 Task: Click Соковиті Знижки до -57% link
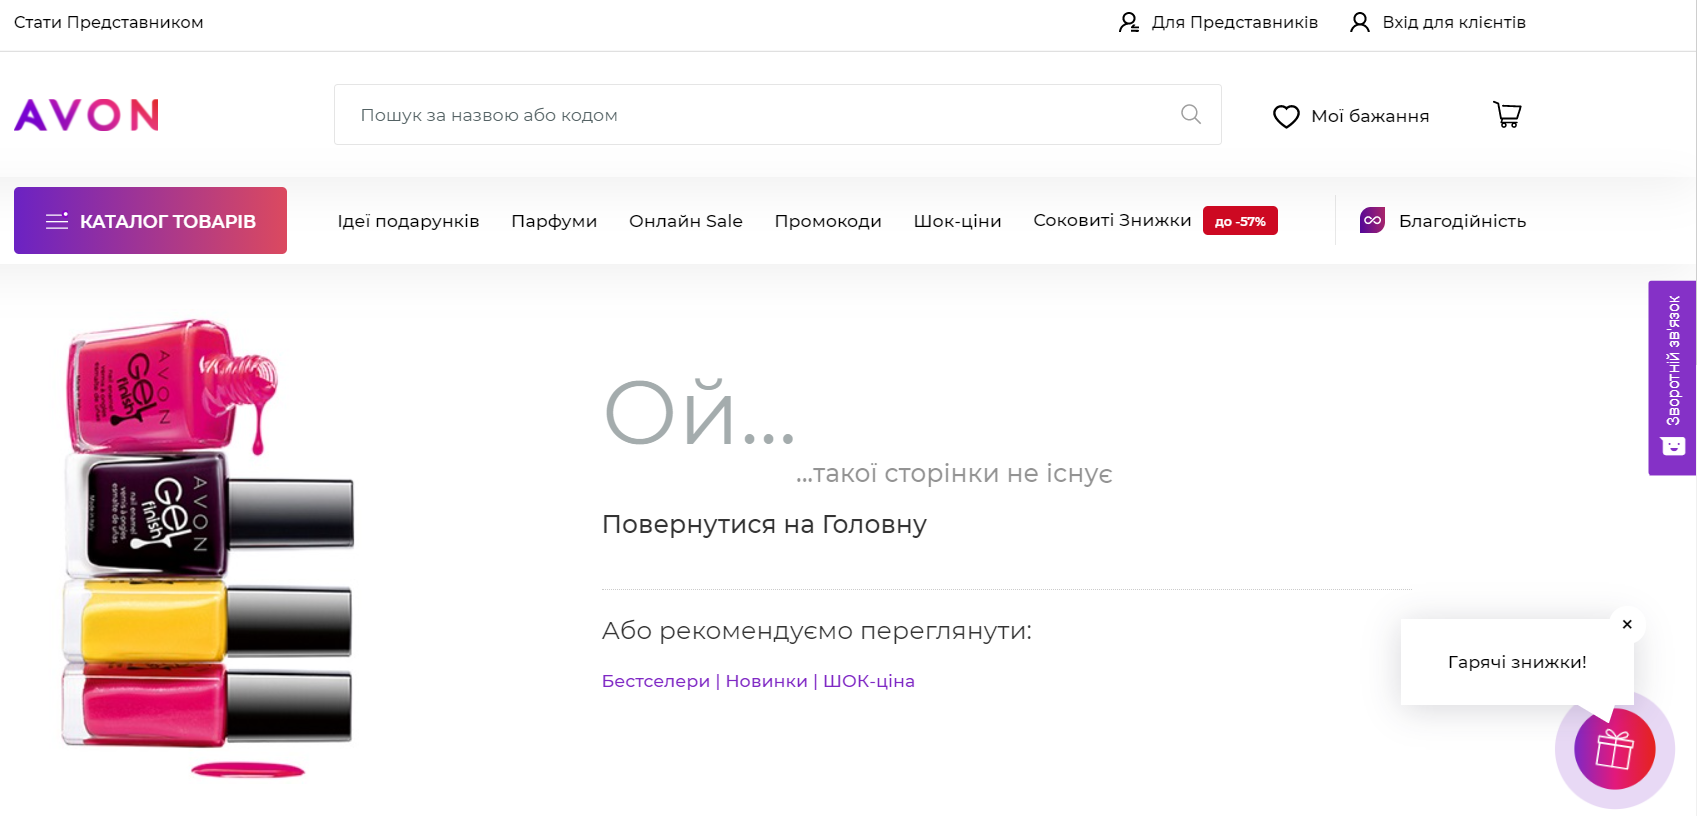1112,221
